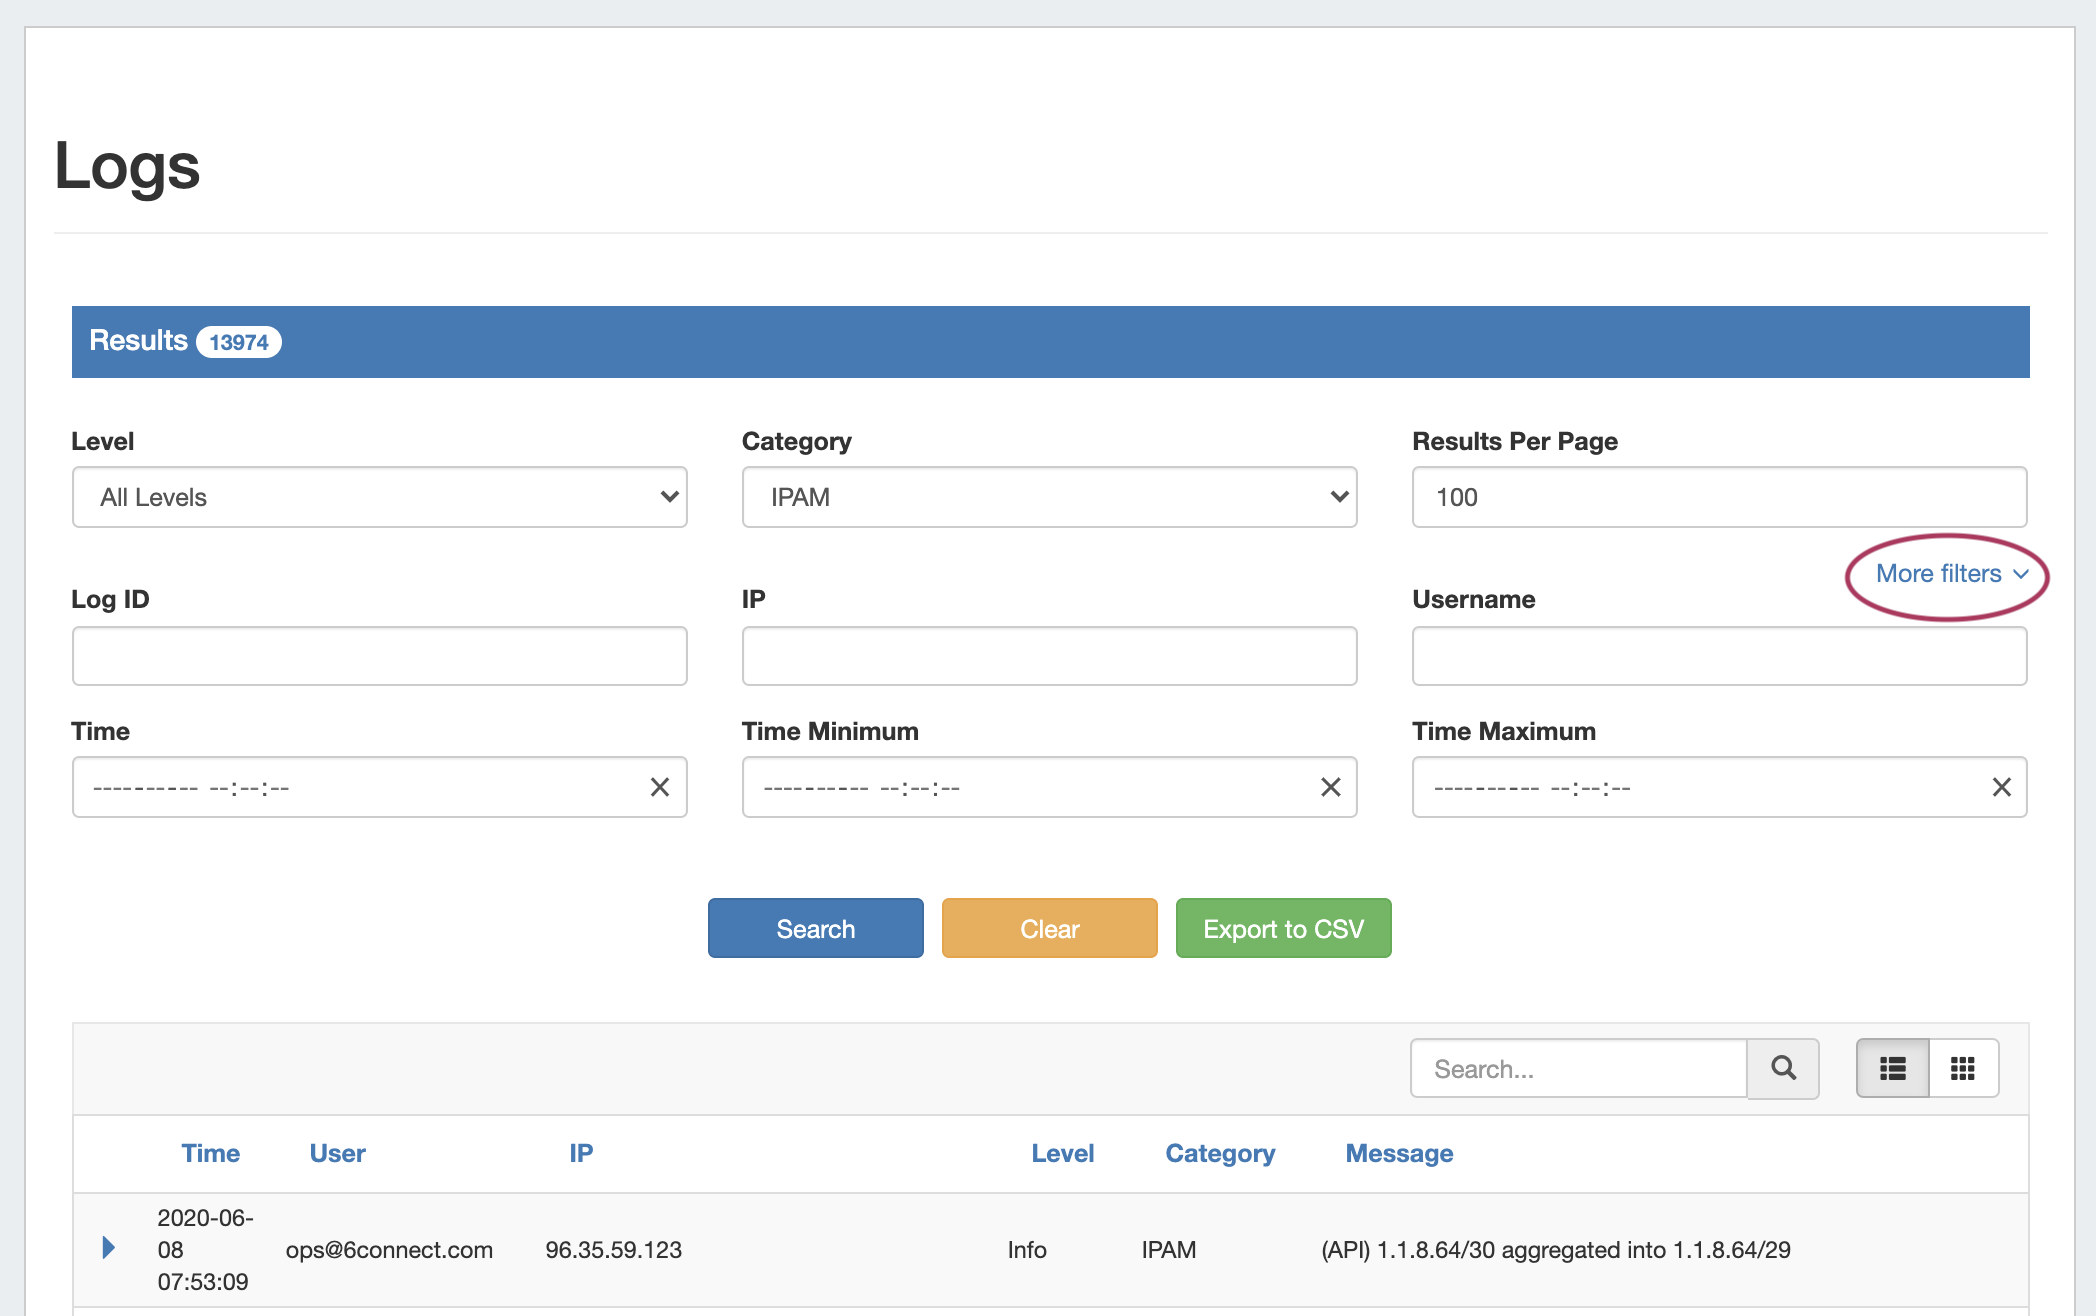Viewport: 2096px width, 1316px height.
Task: Open the Category dropdown showing IPAM
Action: 1049,497
